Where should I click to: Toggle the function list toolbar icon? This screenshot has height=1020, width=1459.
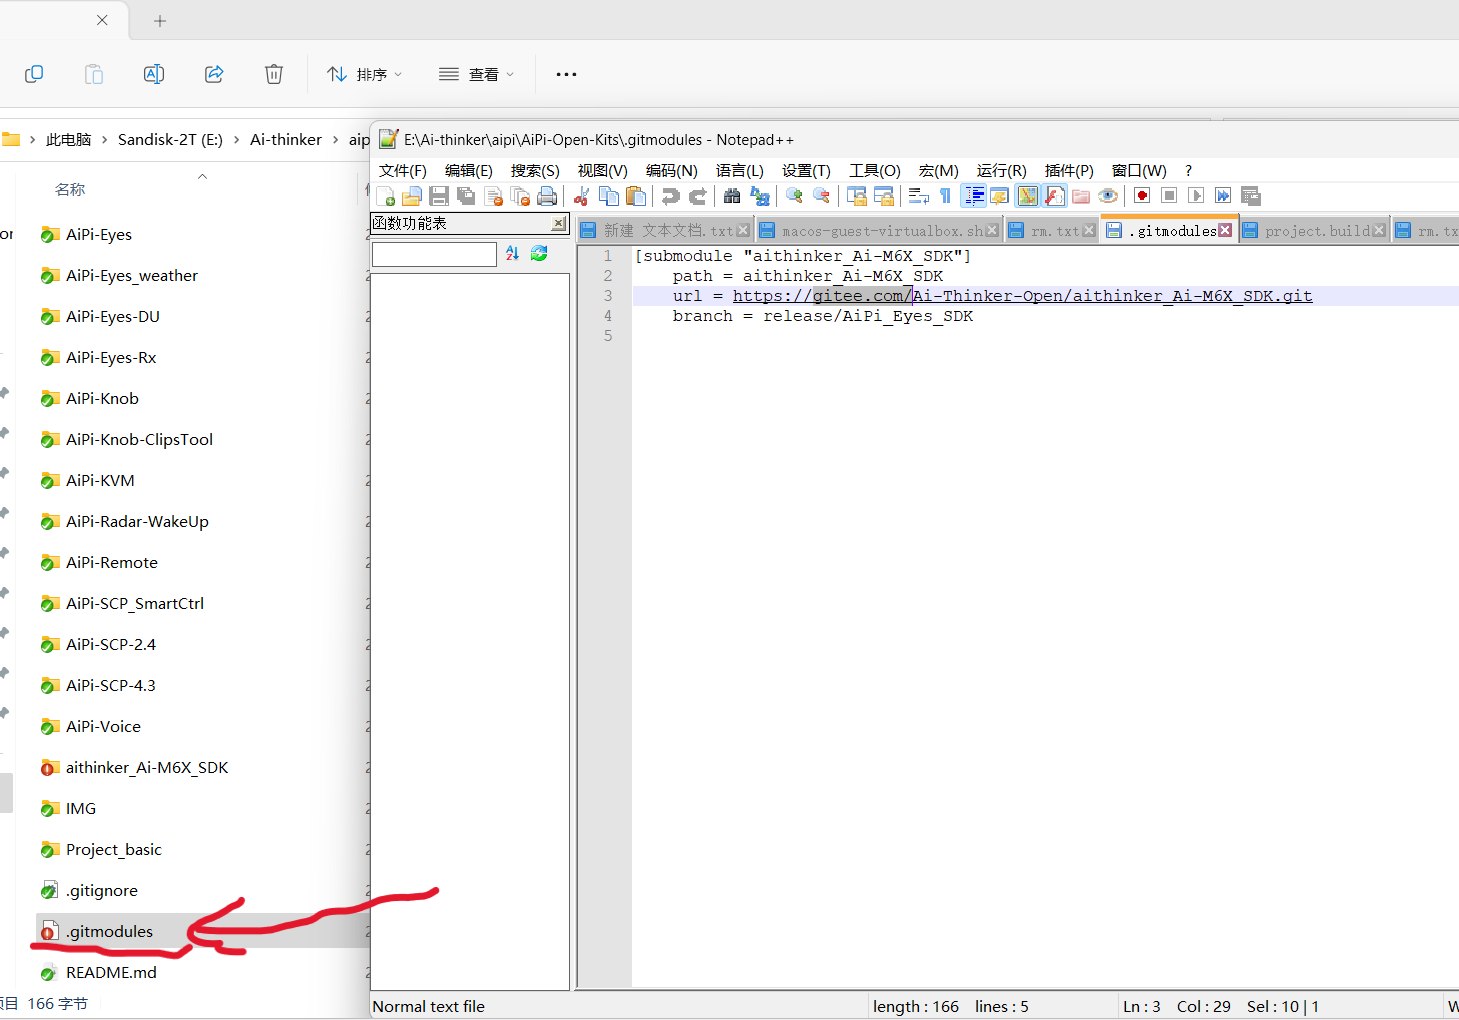(x=1055, y=196)
